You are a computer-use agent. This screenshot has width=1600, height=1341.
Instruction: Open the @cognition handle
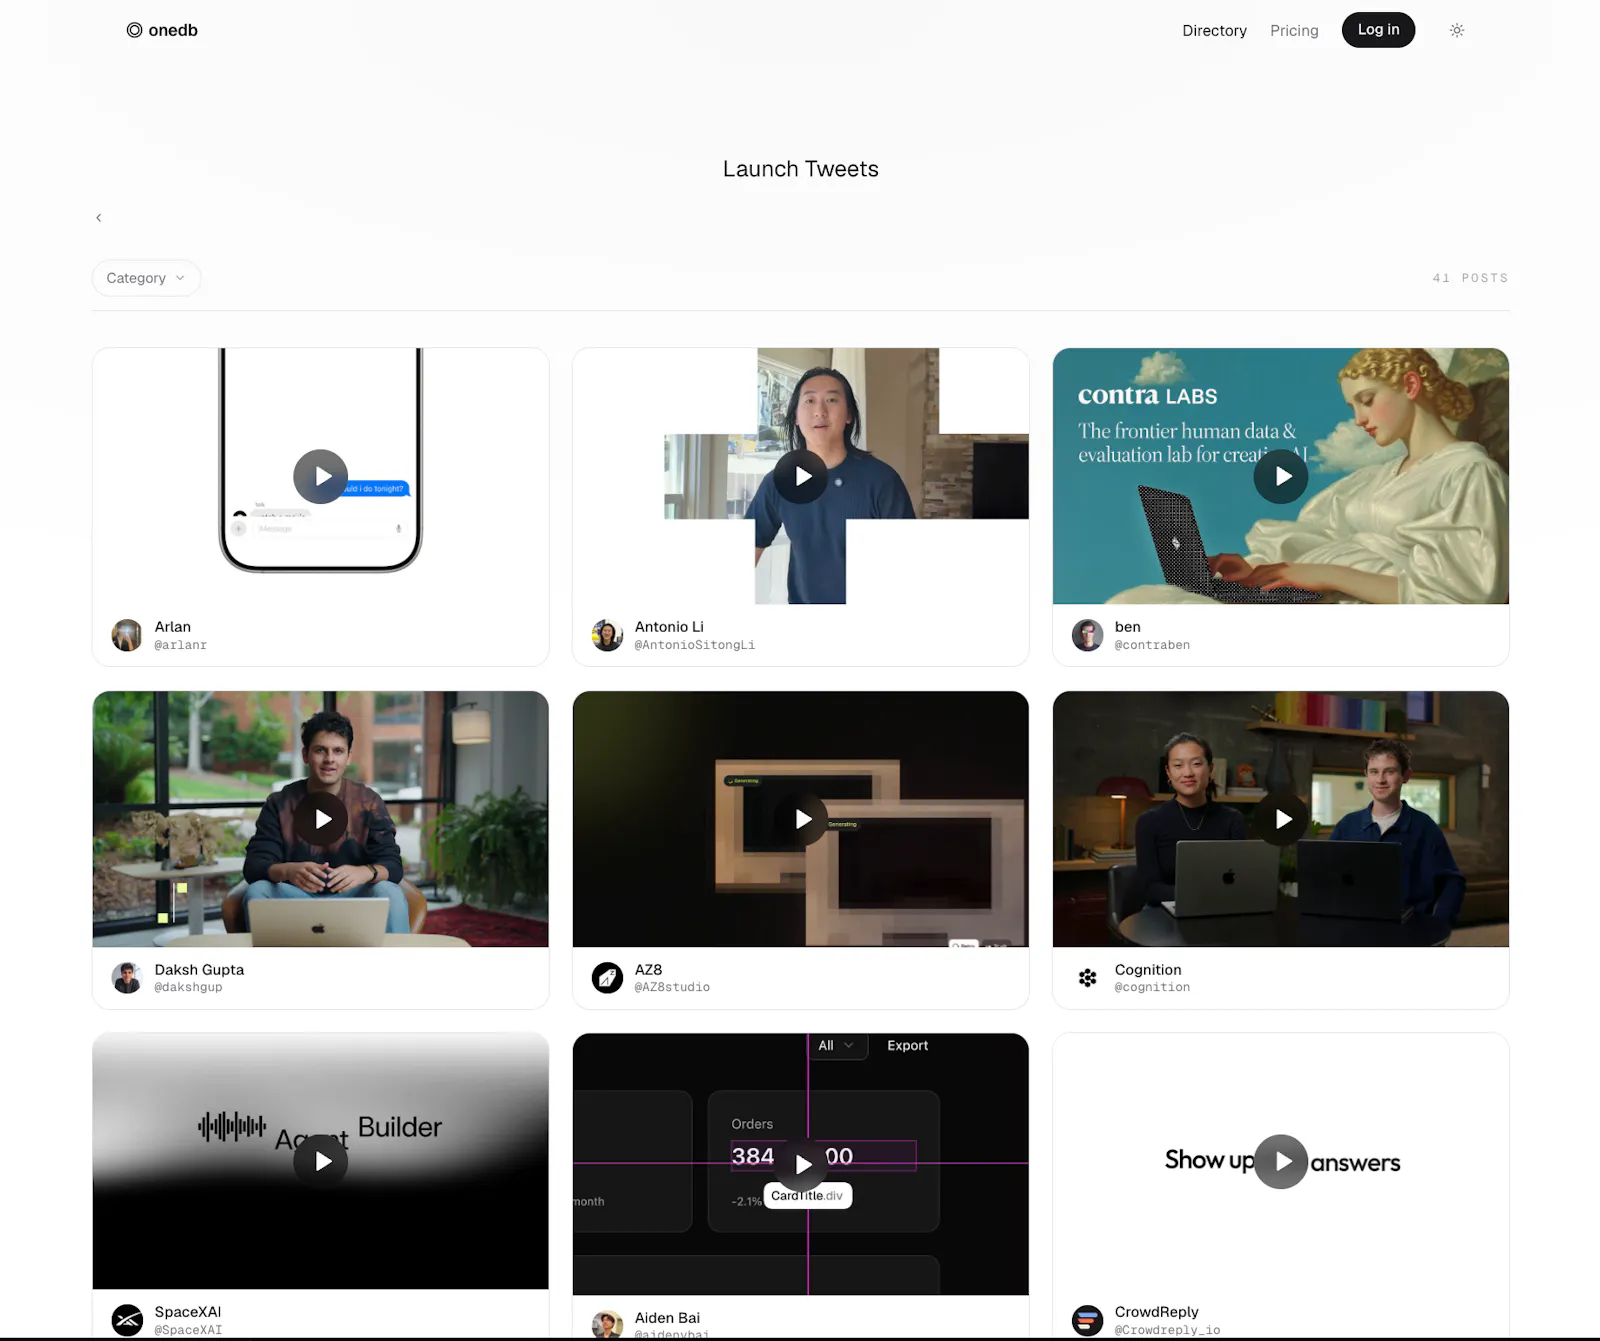[1152, 987]
